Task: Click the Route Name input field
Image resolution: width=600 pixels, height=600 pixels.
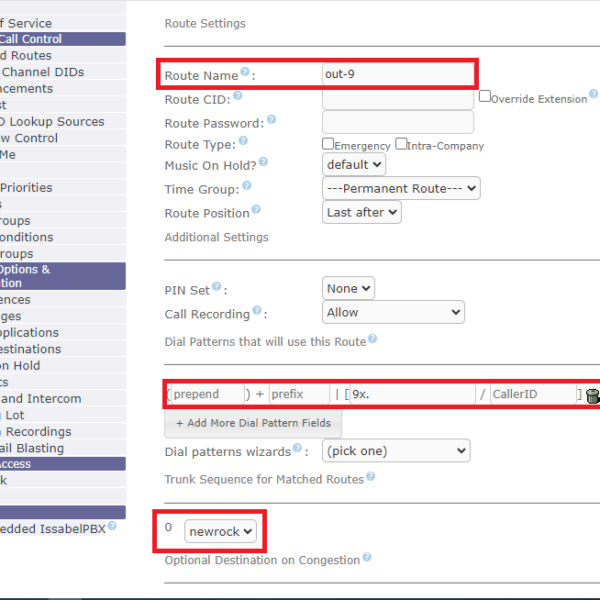Action: pyautogui.click(x=398, y=74)
